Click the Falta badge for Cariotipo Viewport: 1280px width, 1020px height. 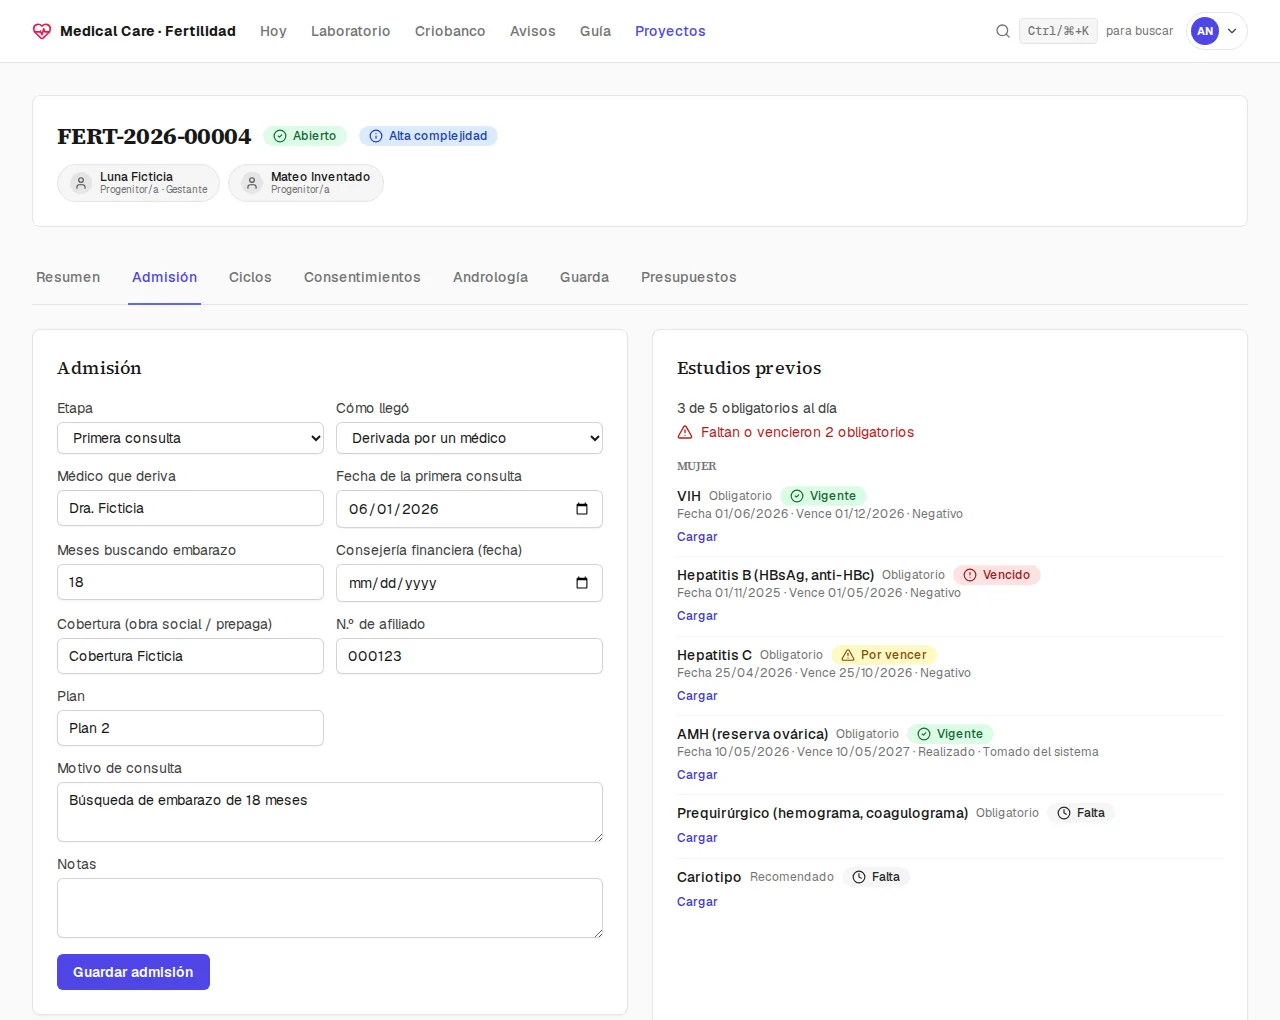coord(876,877)
